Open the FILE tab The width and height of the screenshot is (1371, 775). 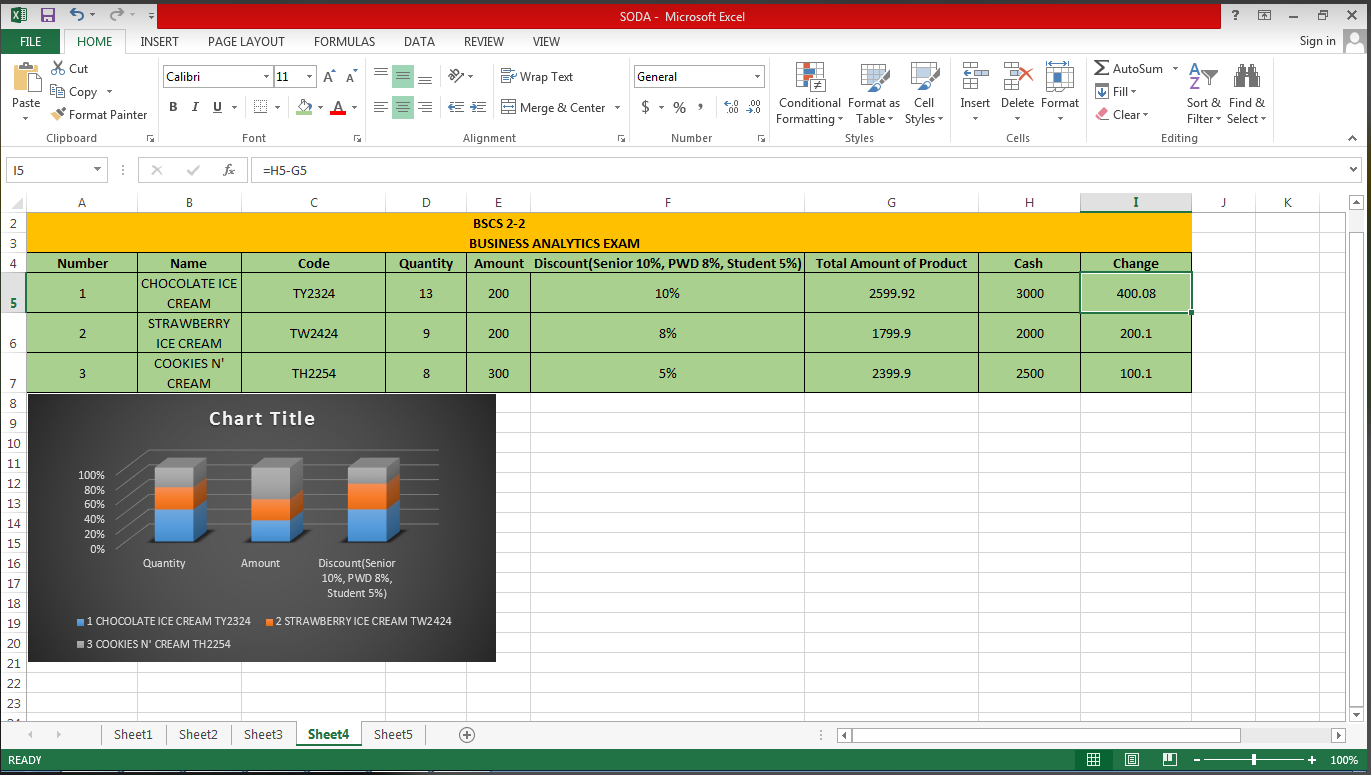point(30,41)
